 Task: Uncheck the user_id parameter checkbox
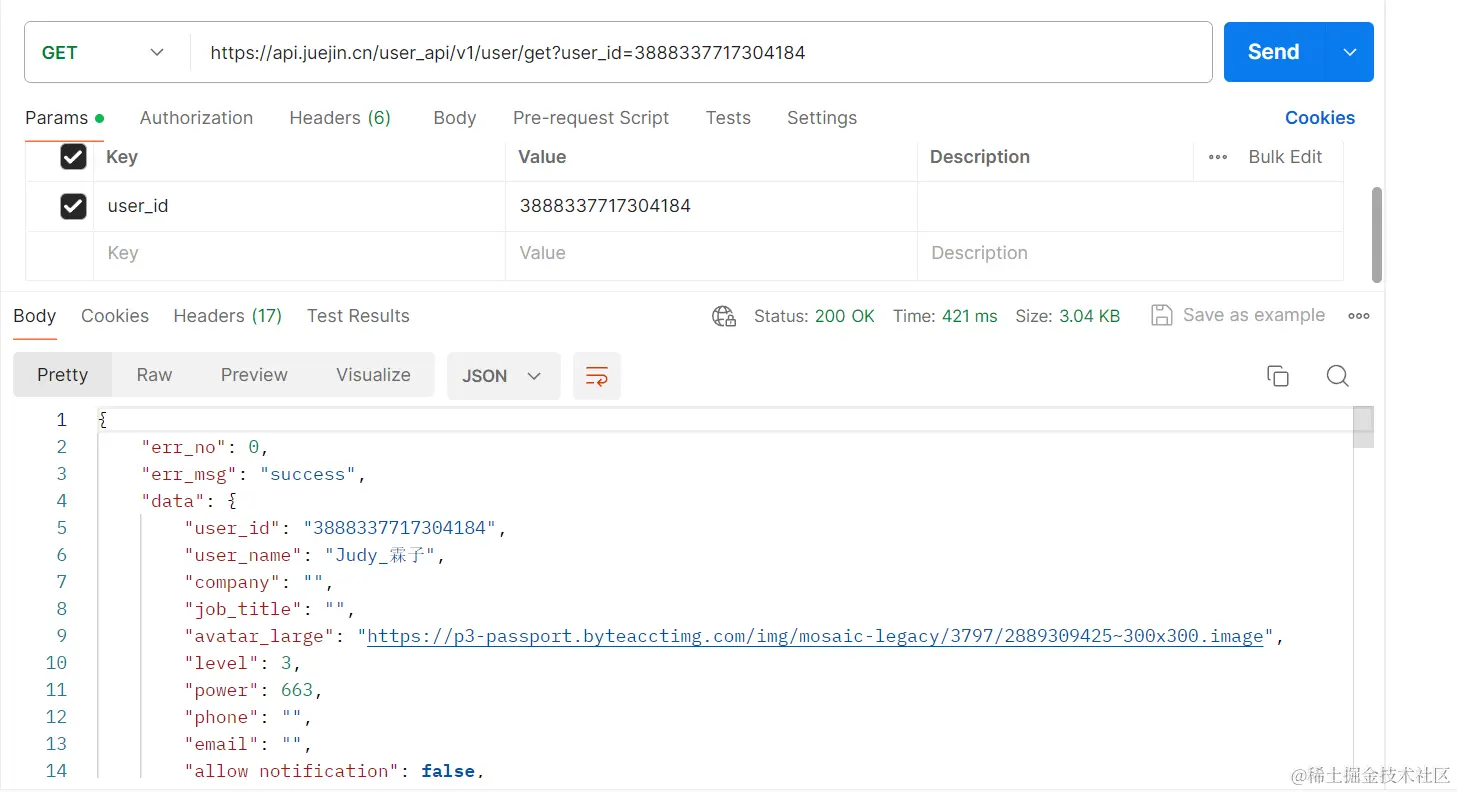73,206
